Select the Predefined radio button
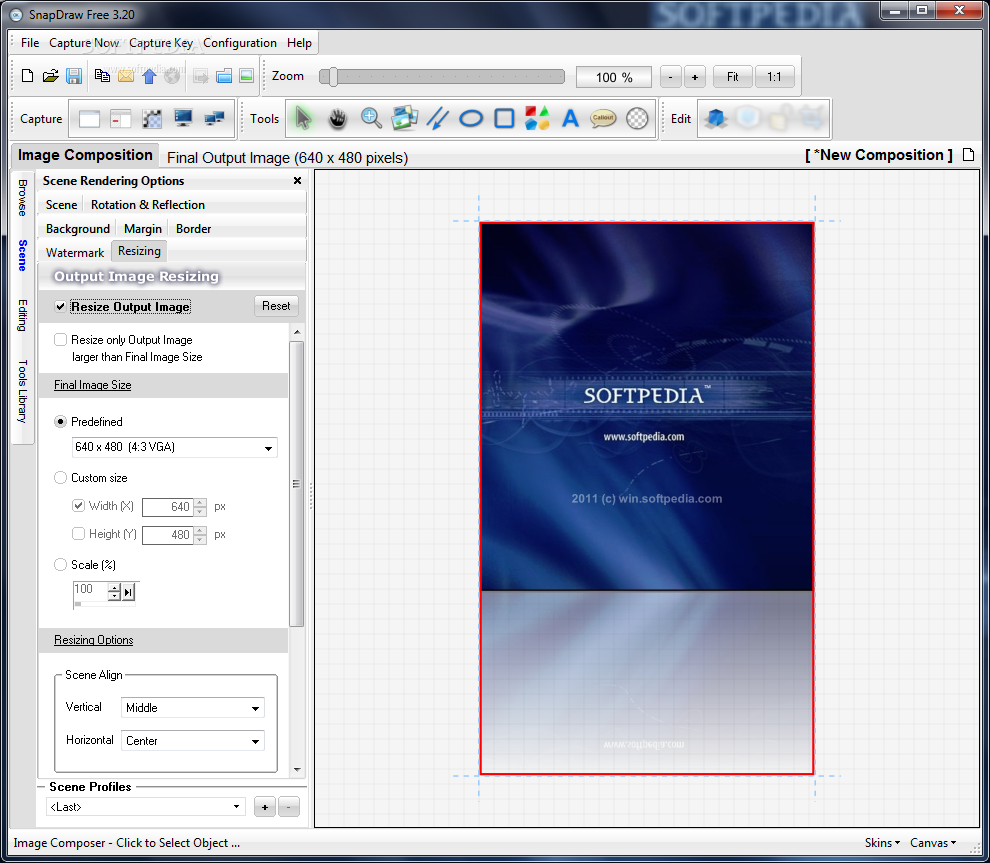Screen dimensions: 990x863 (61, 422)
